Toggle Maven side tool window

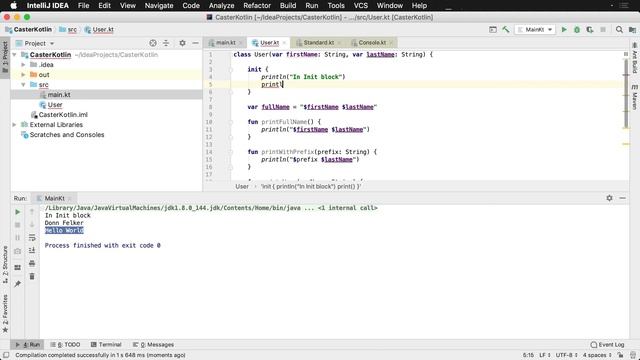pyautogui.click(x=635, y=97)
